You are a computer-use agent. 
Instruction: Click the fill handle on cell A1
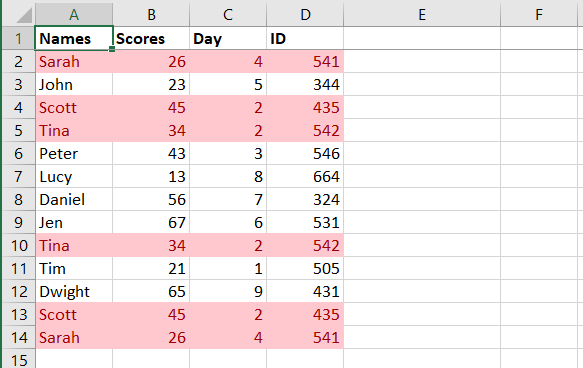tap(112, 49)
